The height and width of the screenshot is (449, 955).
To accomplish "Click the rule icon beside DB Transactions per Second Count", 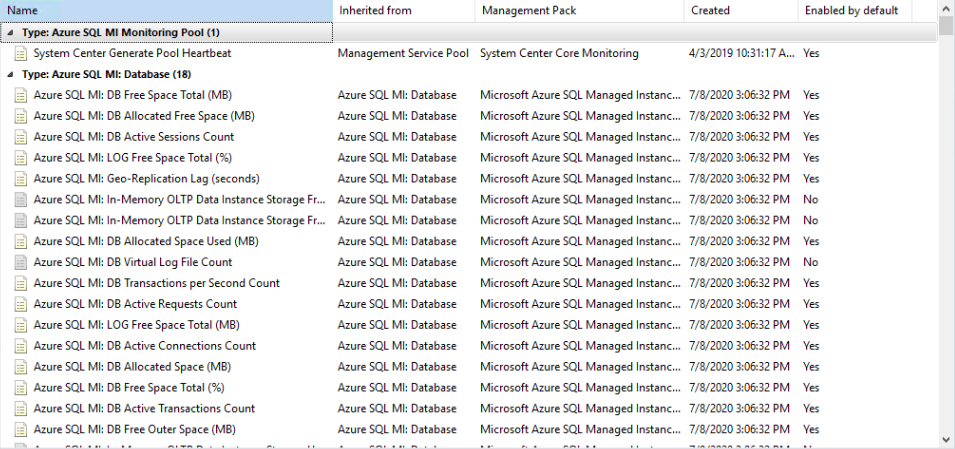I will pyautogui.click(x=21, y=283).
